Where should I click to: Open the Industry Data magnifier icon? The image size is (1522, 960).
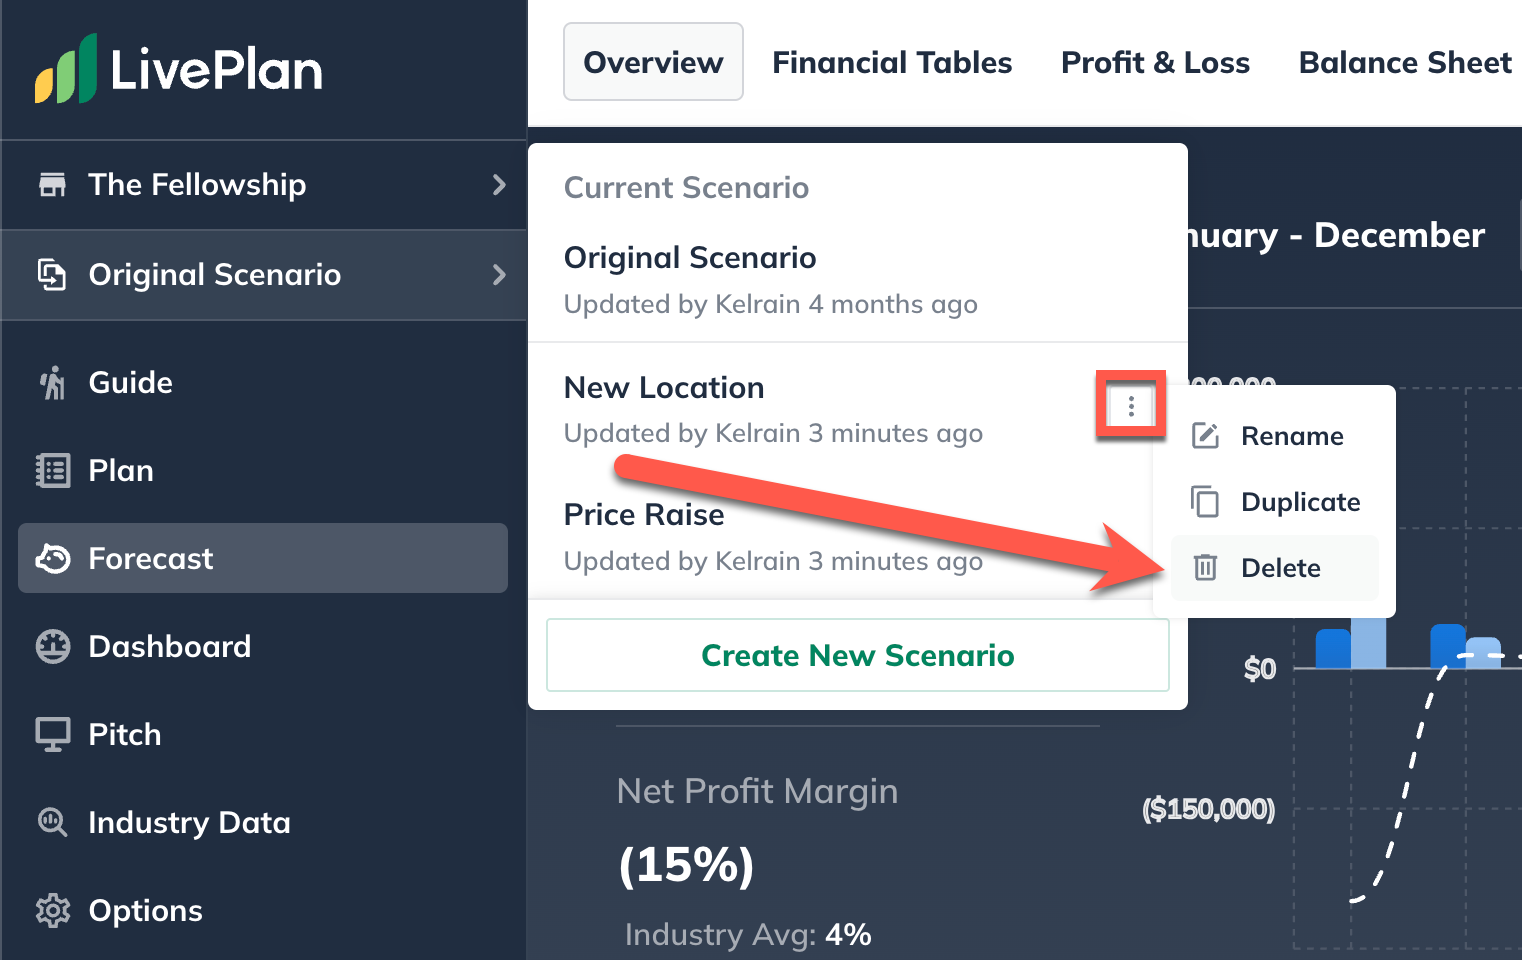pyautogui.click(x=52, y=823)
